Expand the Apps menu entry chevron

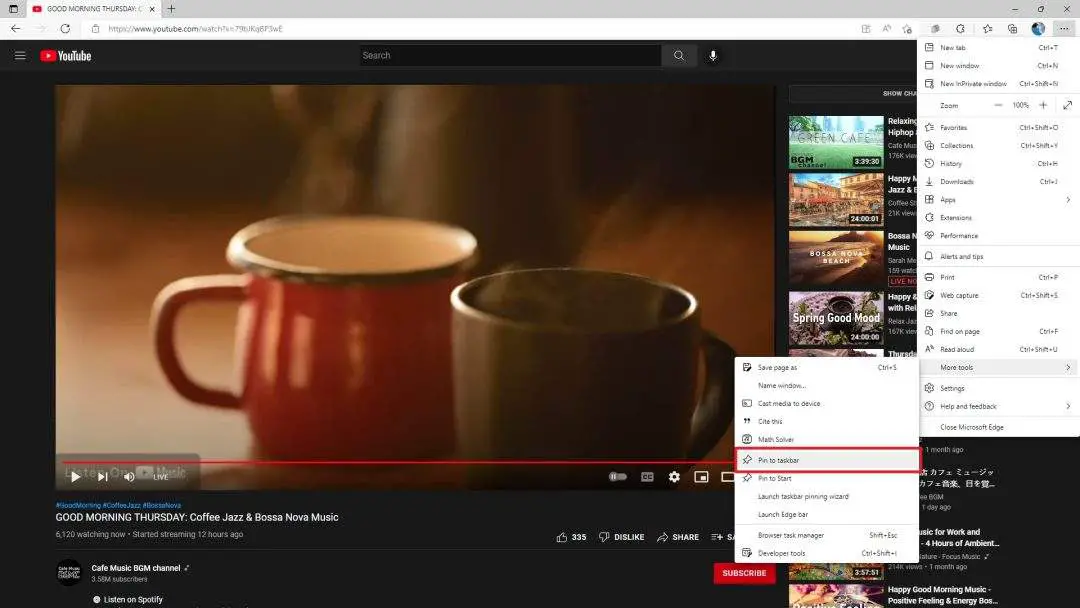(x=1066, y=199)
